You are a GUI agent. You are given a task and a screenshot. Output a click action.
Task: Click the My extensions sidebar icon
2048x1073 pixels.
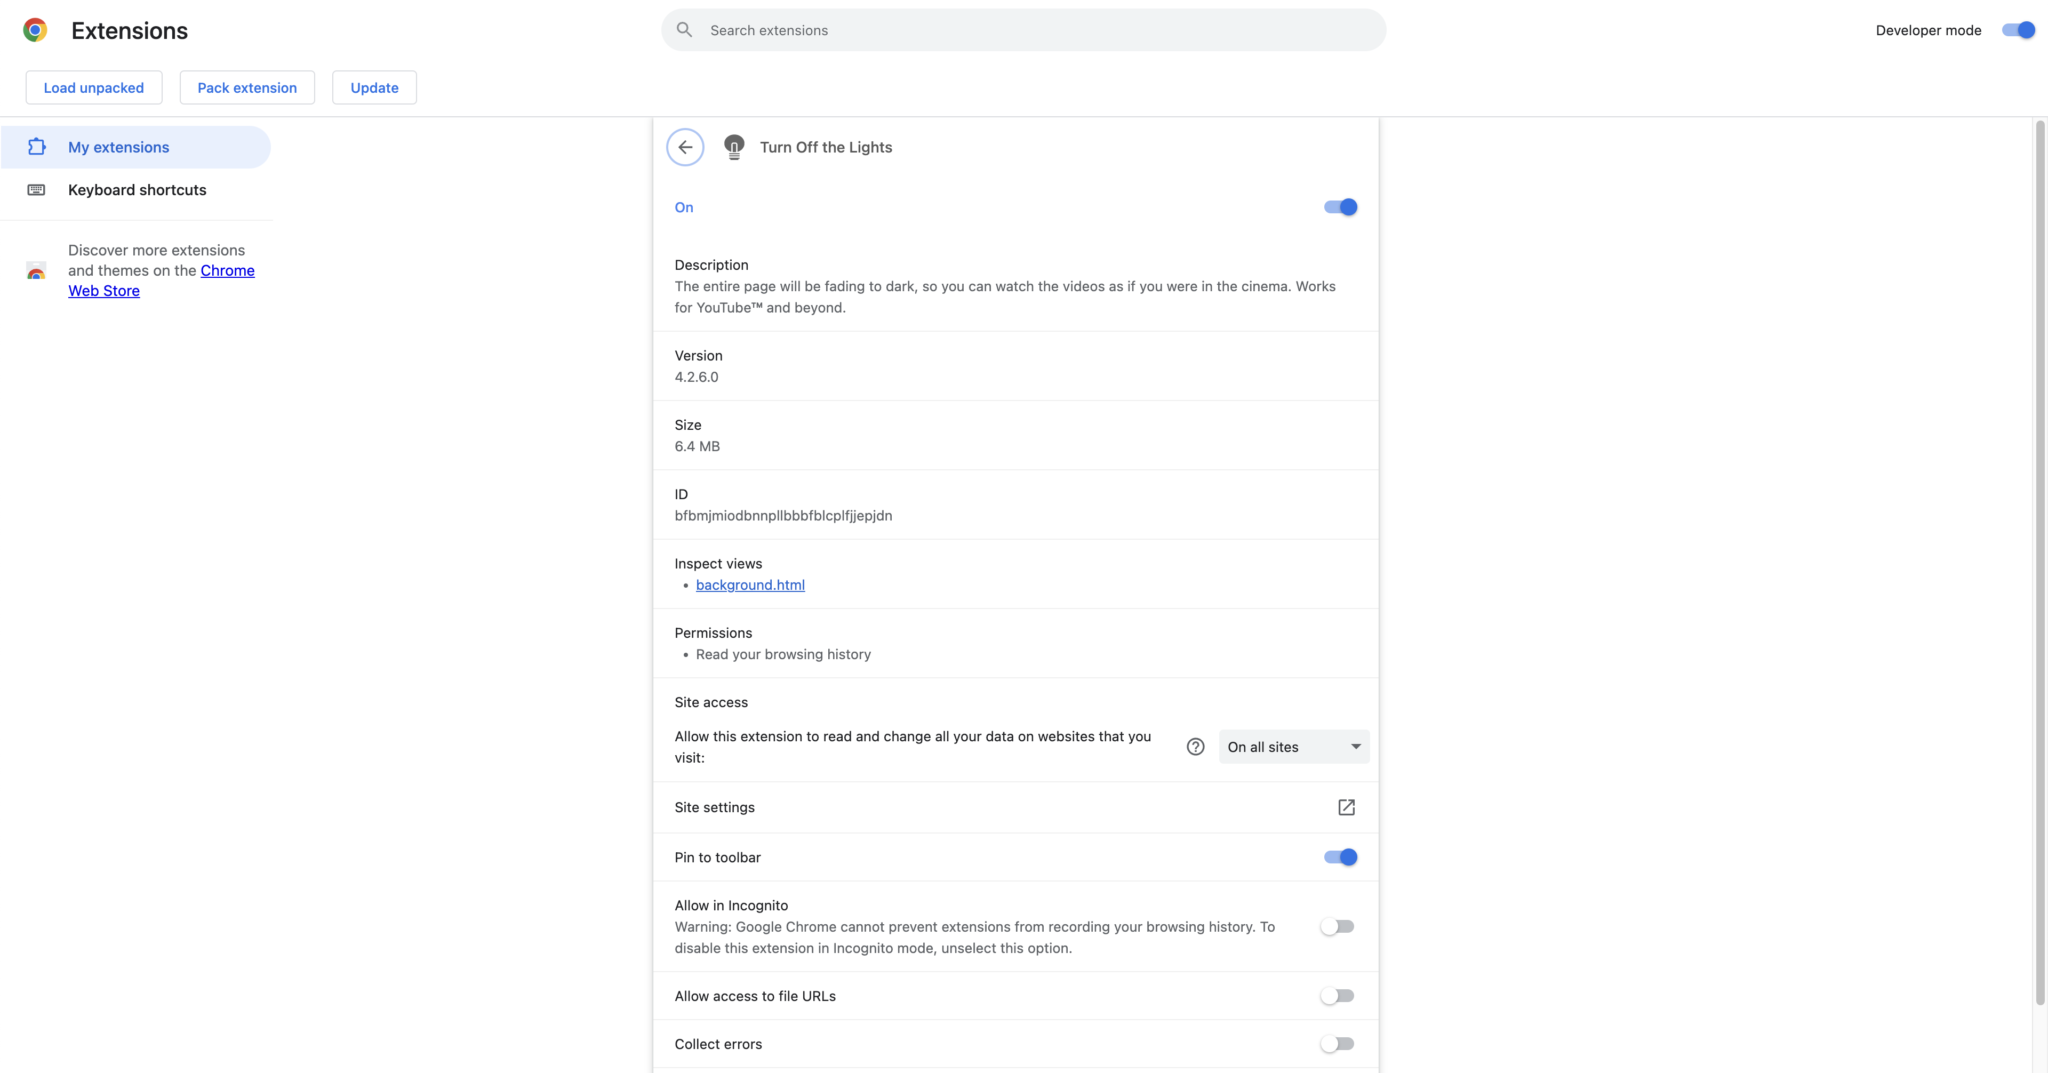point(37,146)
